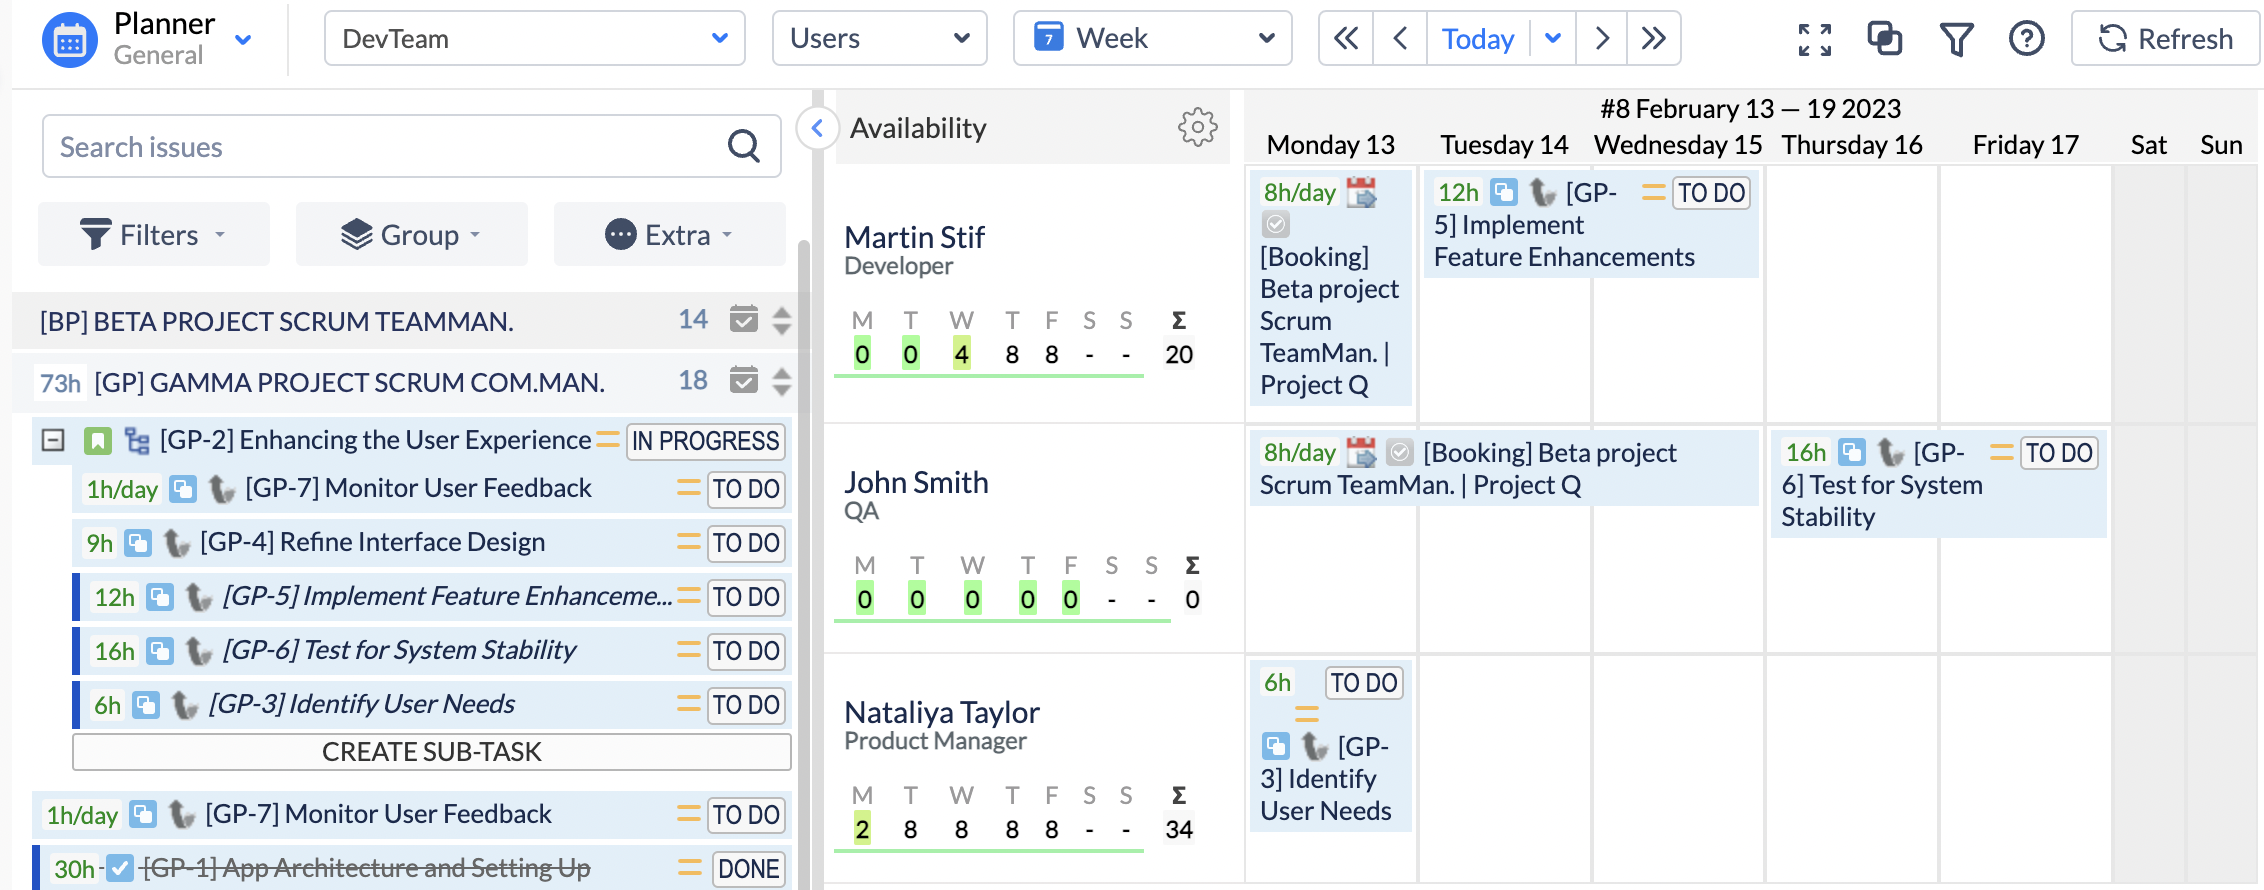Collapse the left panel with chevron
2264x890 pixels.
click(817, 128)
